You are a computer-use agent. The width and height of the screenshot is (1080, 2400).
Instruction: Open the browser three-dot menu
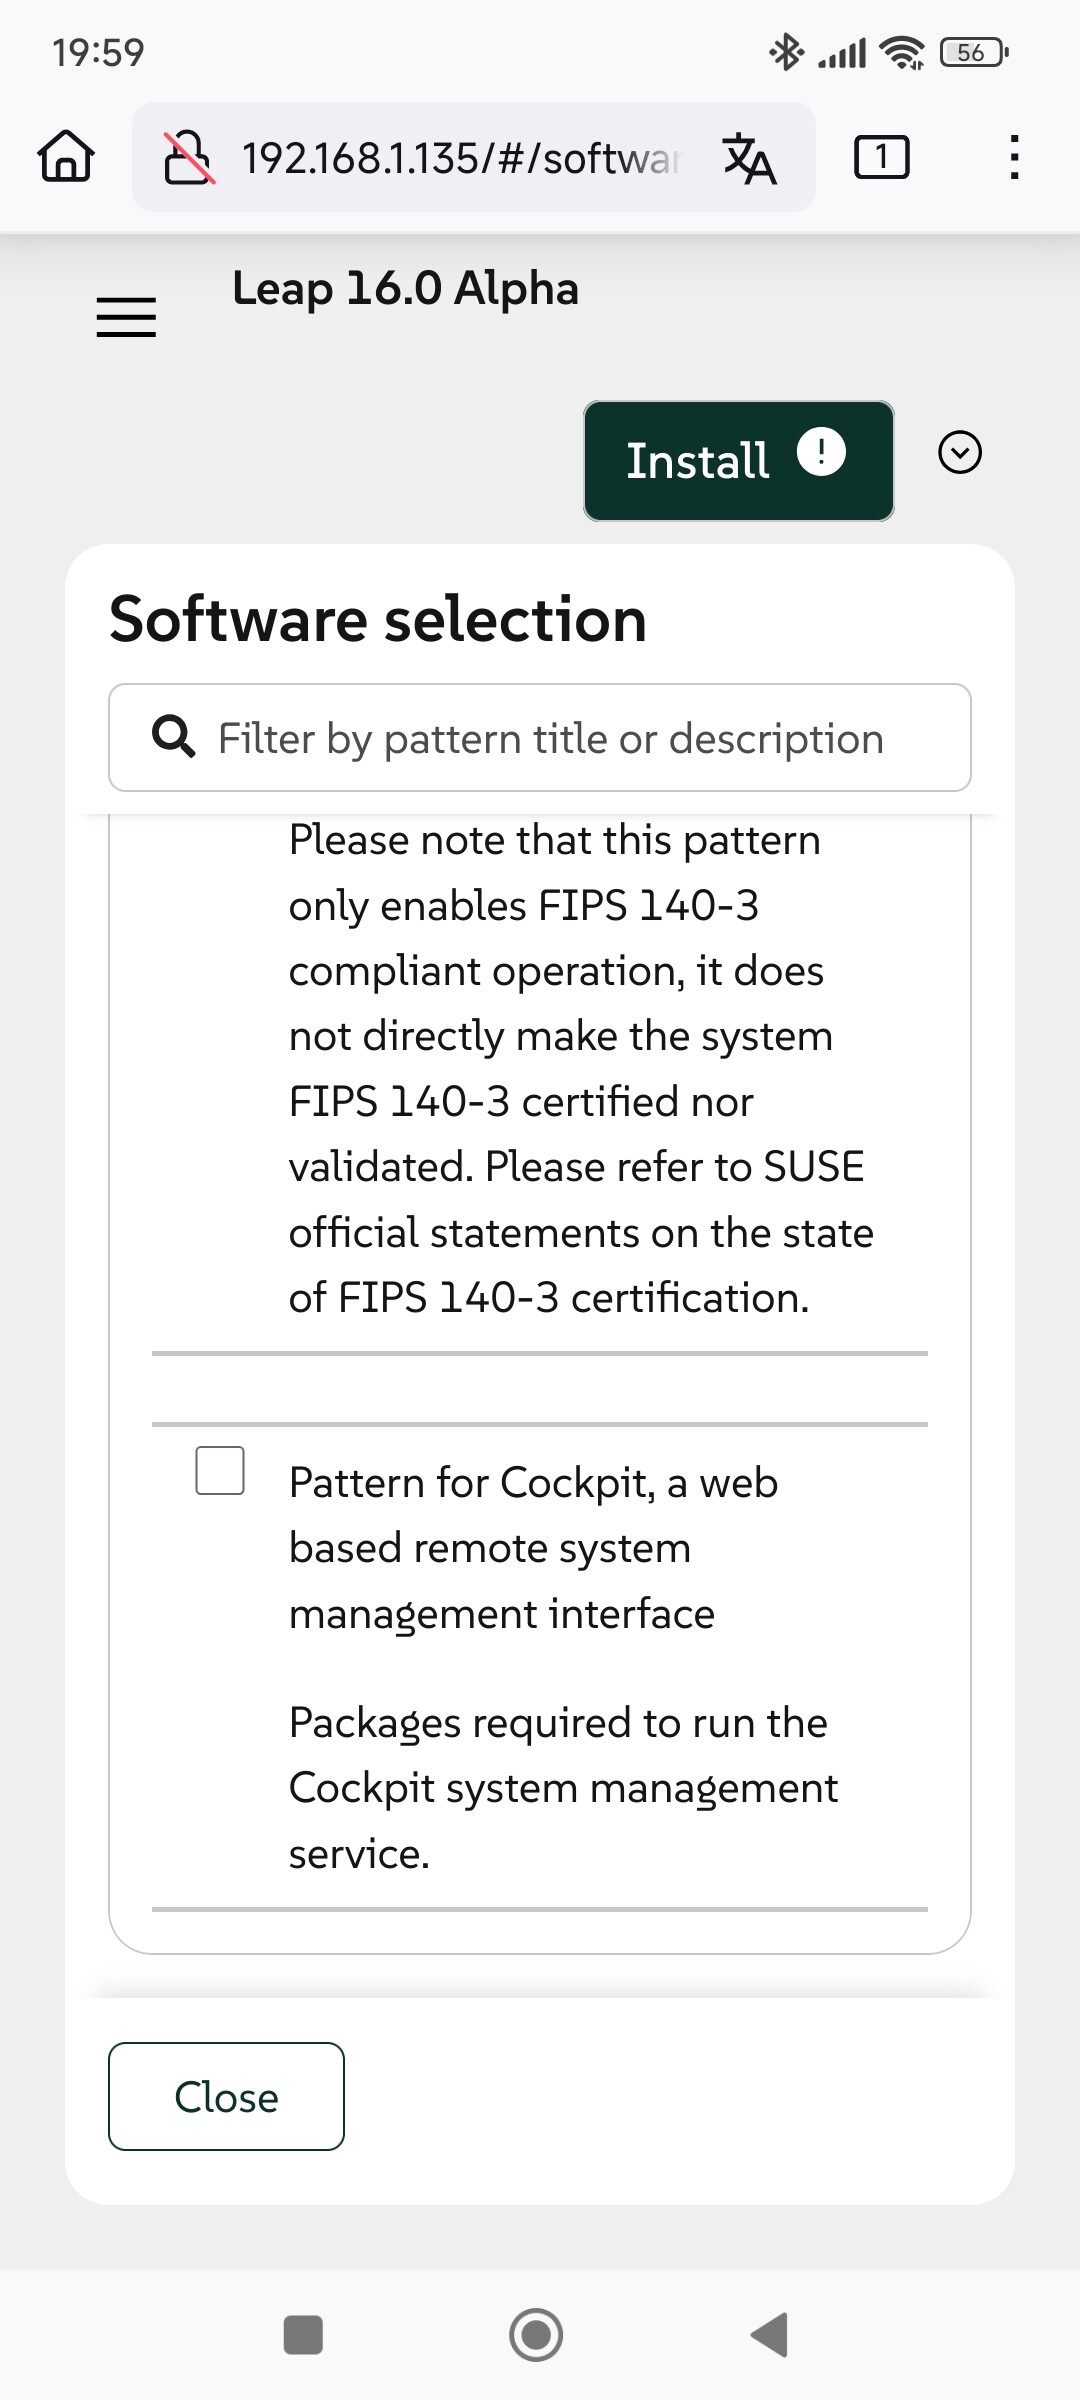point(1014,157)
